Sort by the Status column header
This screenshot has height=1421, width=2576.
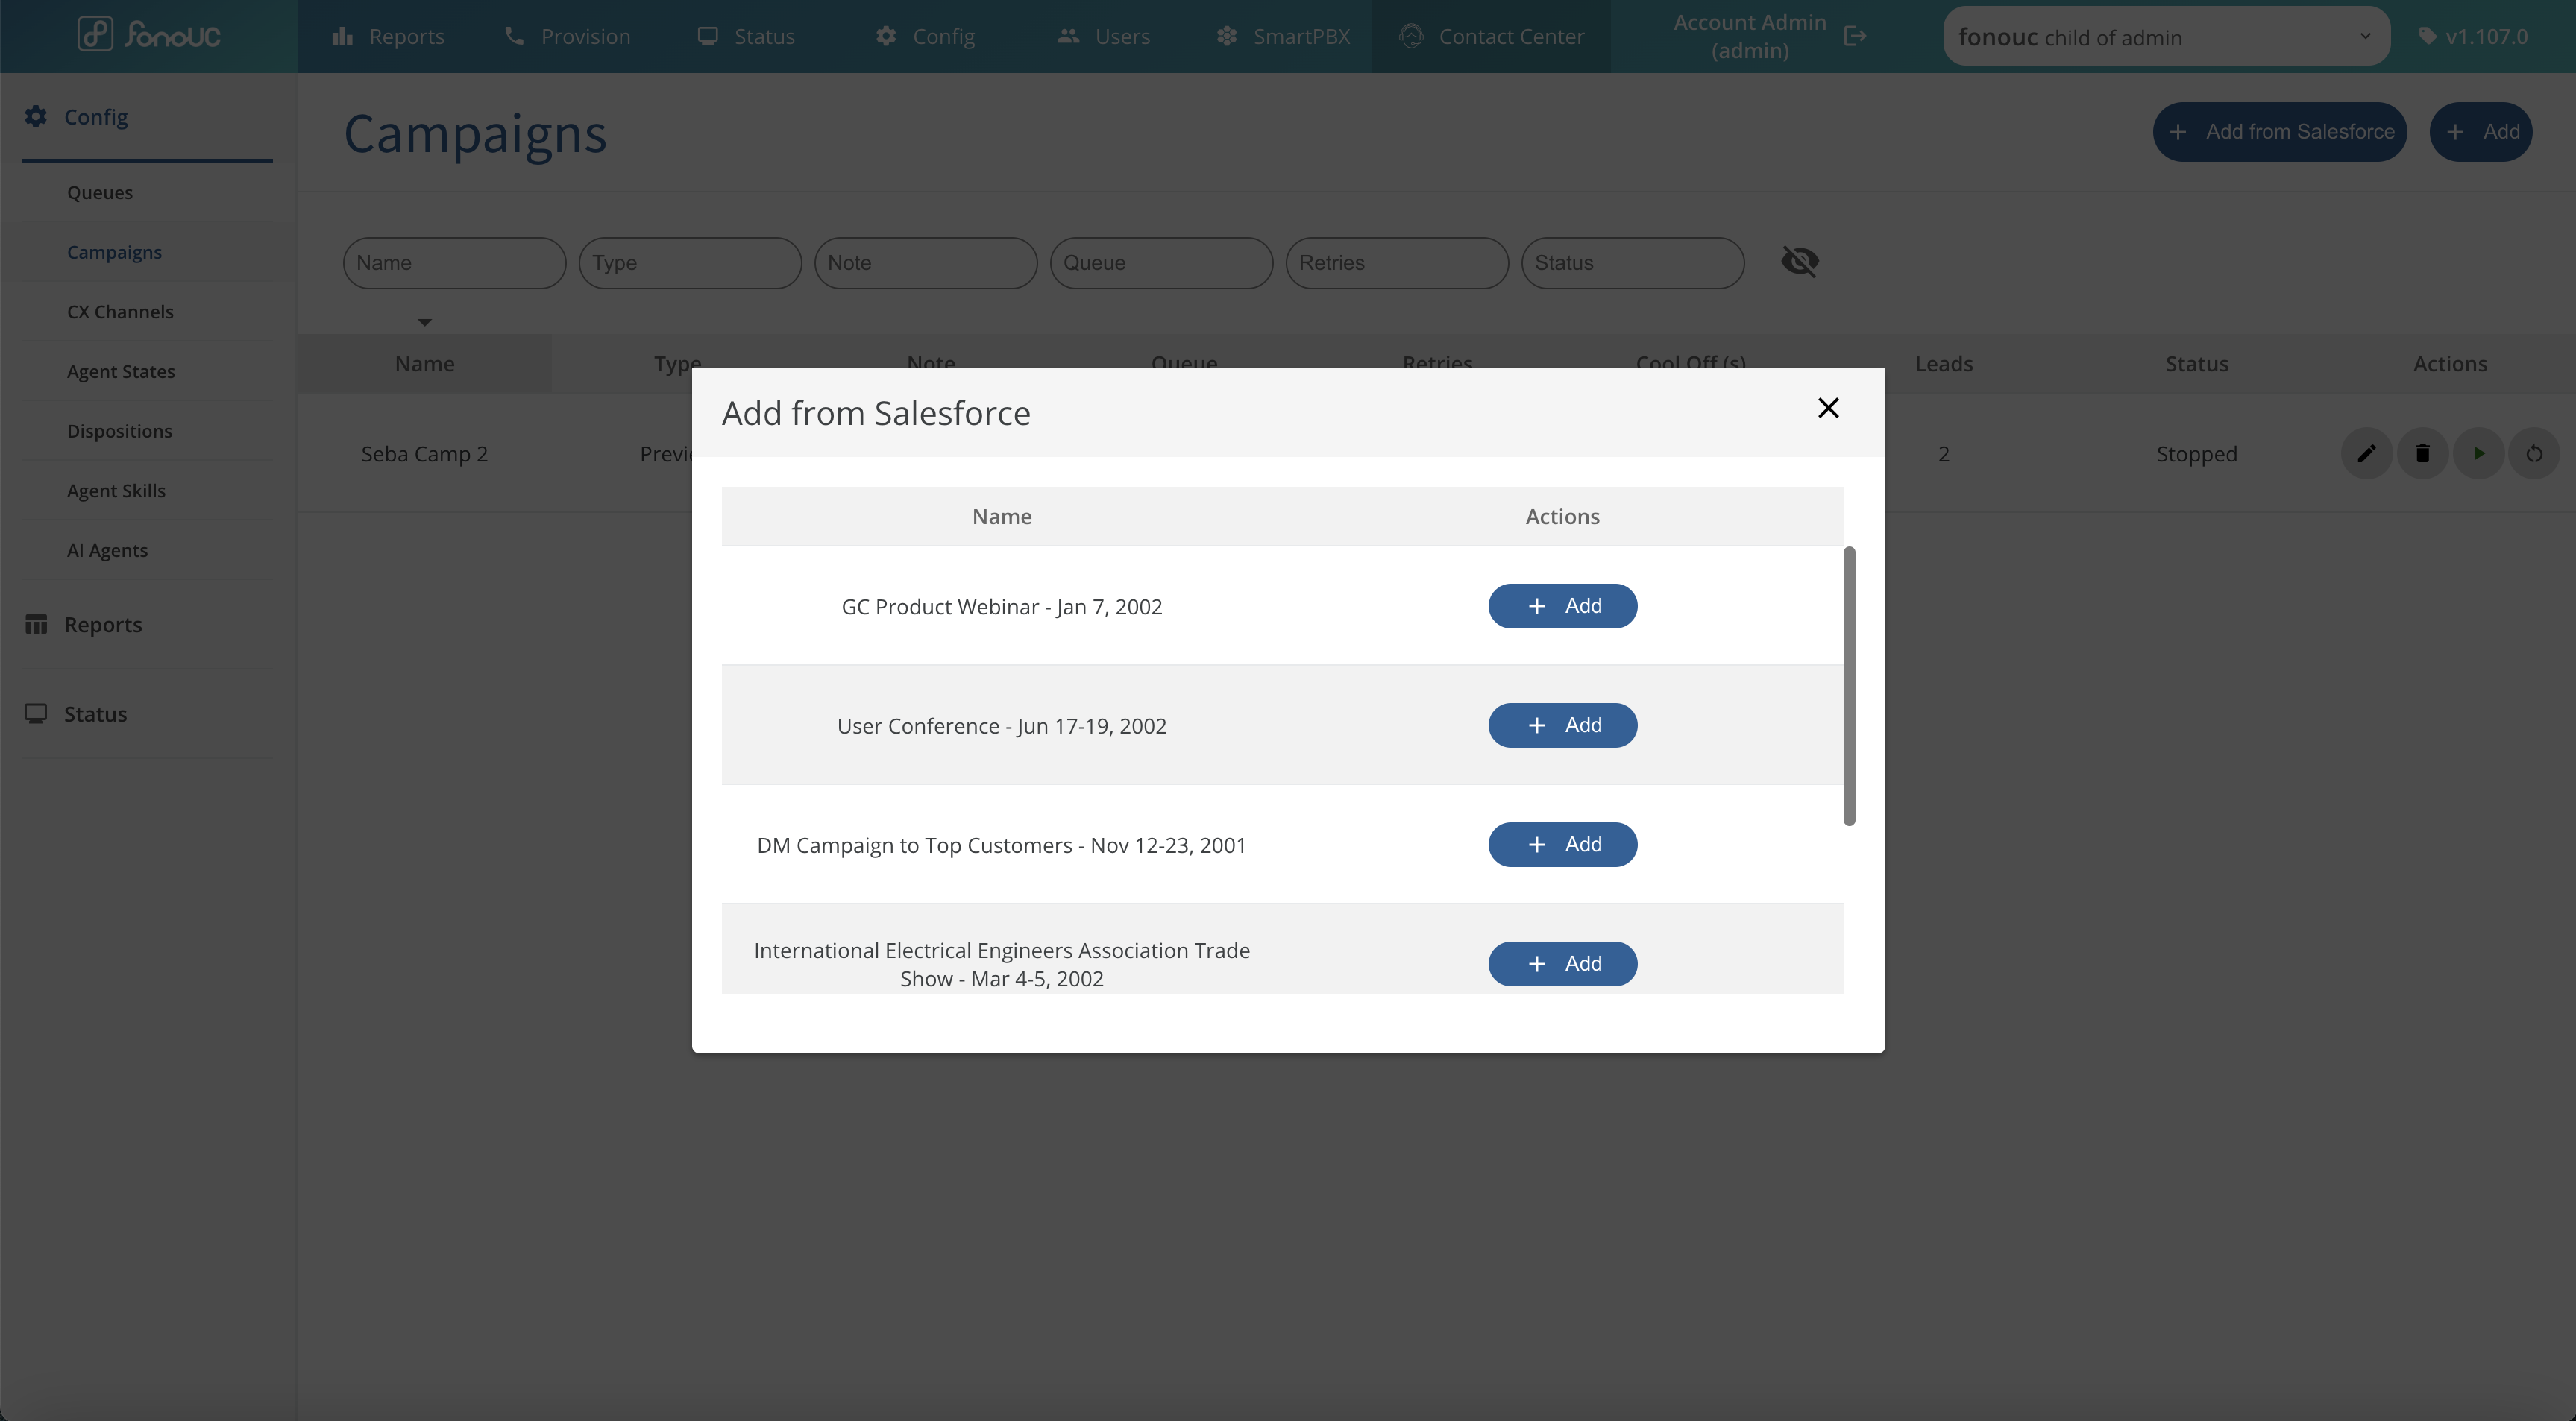2197,364
